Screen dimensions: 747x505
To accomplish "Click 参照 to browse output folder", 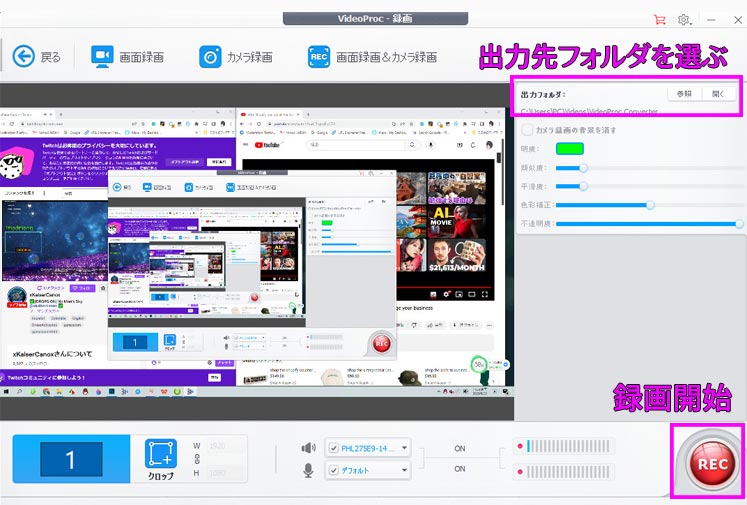I will point(684,94).
